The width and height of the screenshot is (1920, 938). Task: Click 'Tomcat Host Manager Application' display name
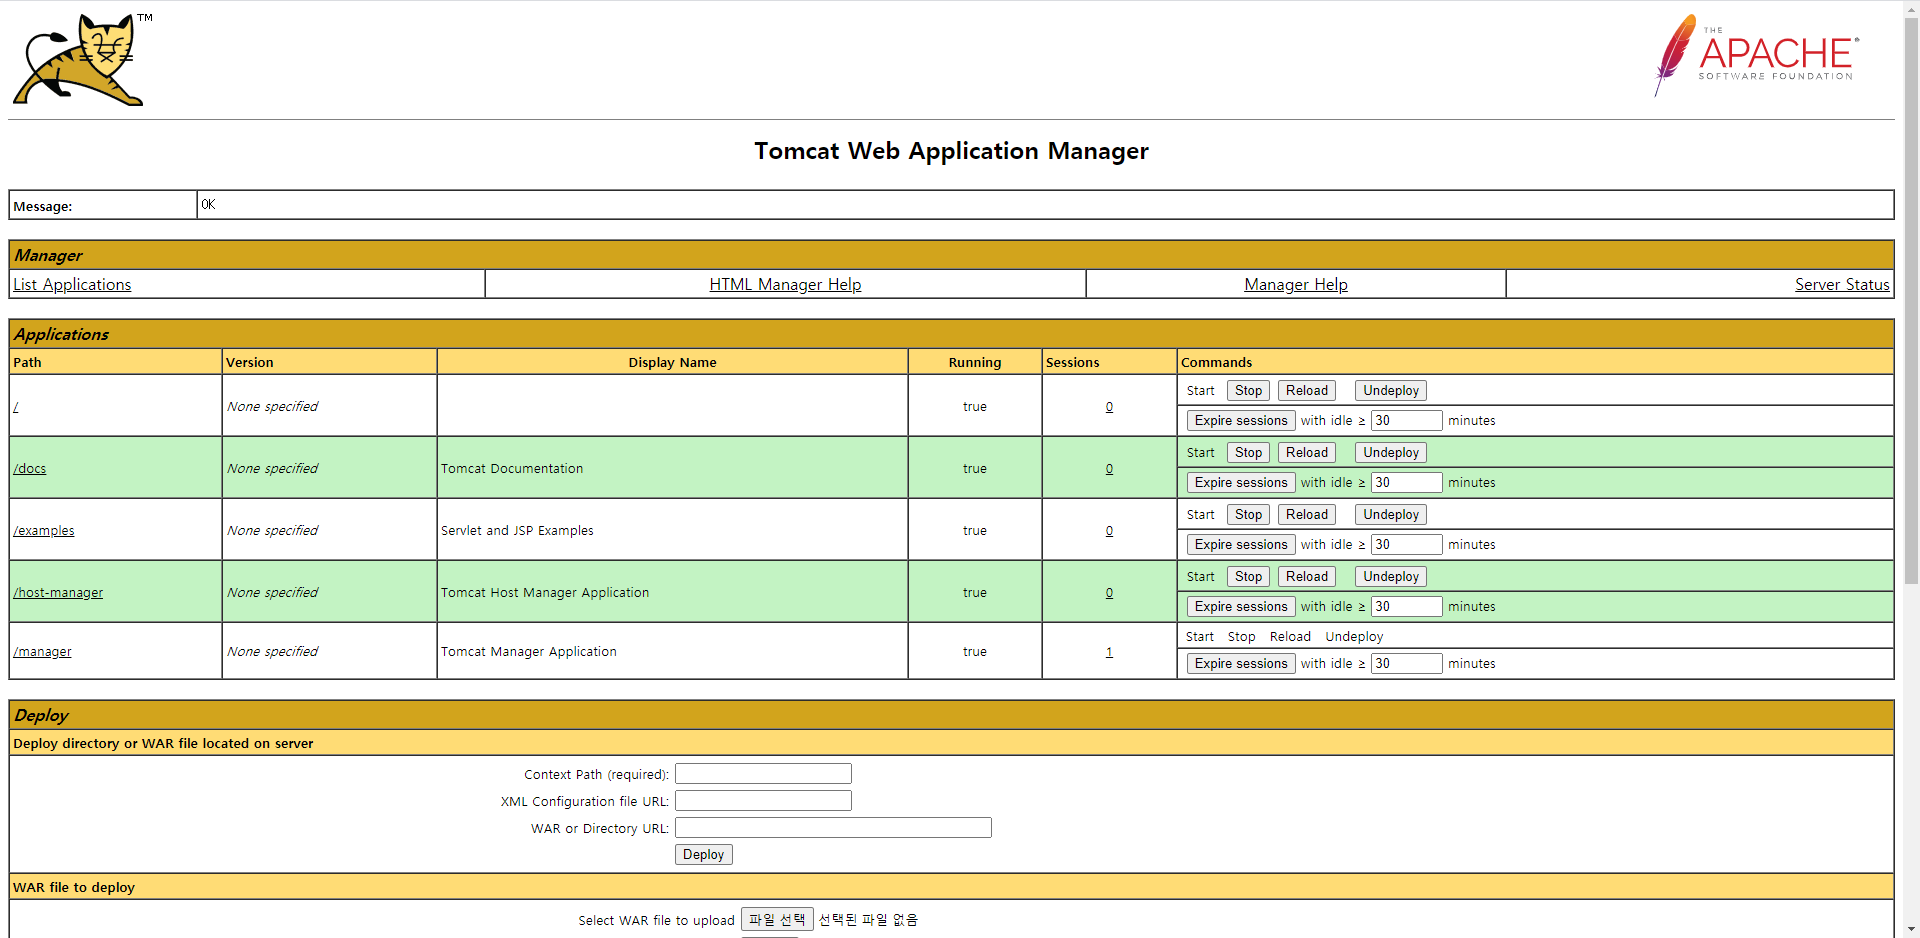coord(545,593)
